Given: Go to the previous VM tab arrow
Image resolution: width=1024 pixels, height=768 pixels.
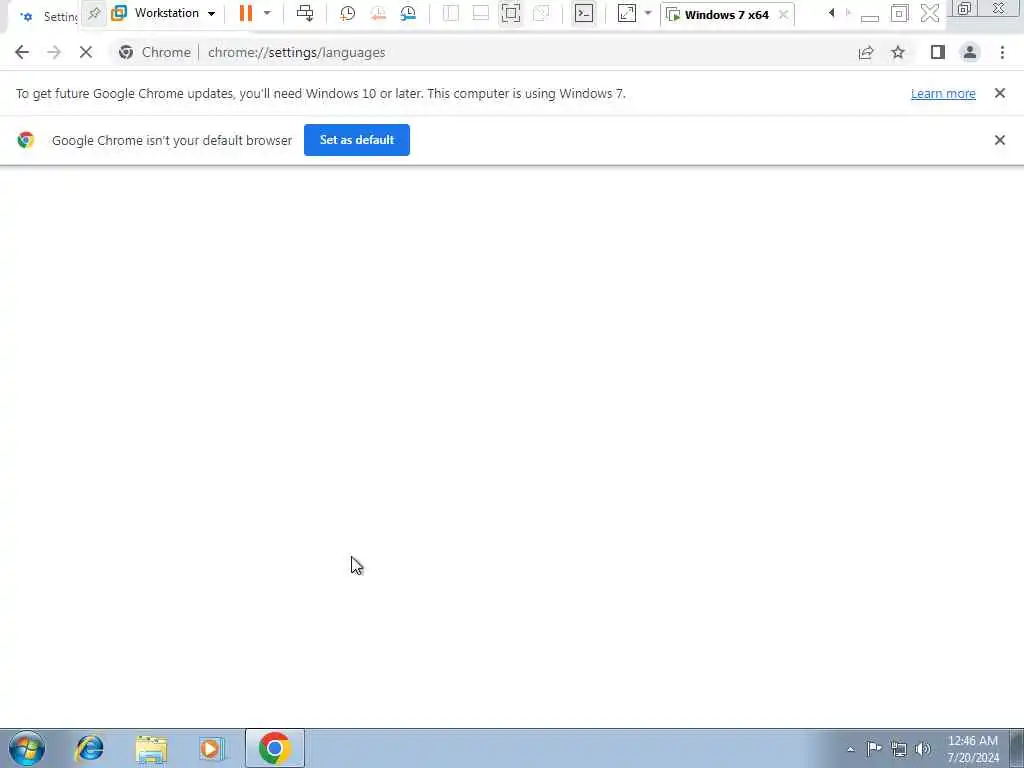Looking at the screenshot, I should 831,12.
